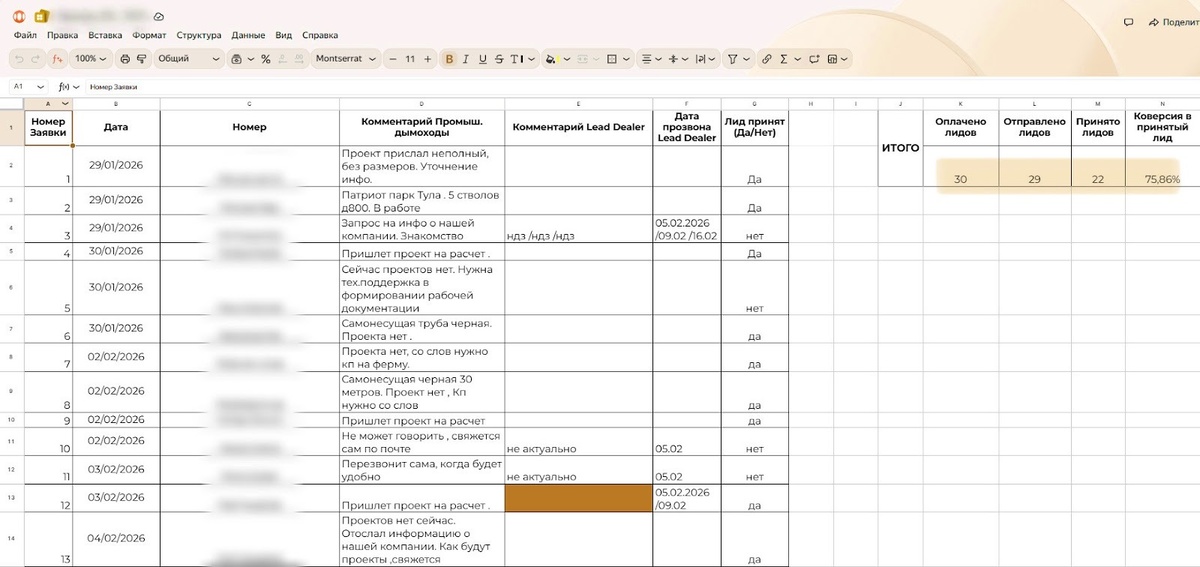Apply the text color button
This screenshot has width=1200, height=567.
point(516,59)
